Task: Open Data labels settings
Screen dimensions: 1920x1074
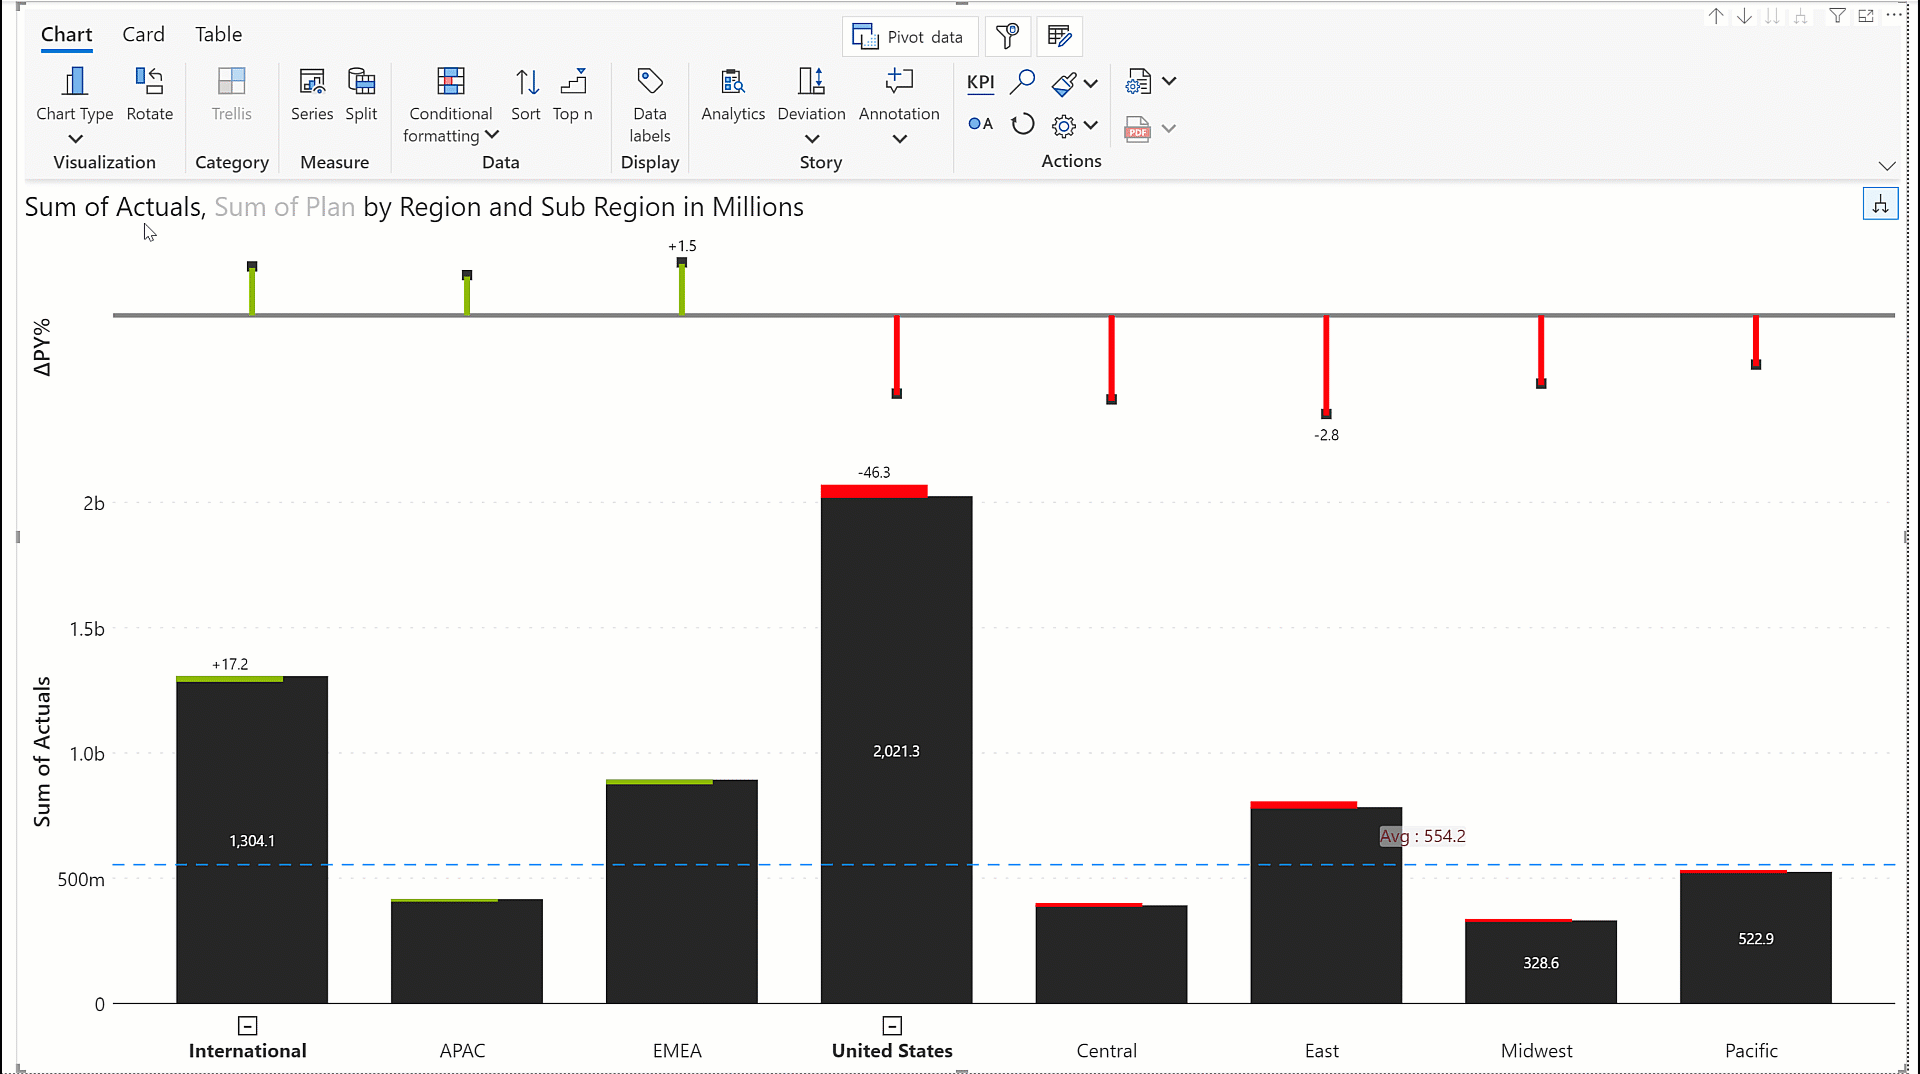Action: pyautogui.click(x=649, y=104)
